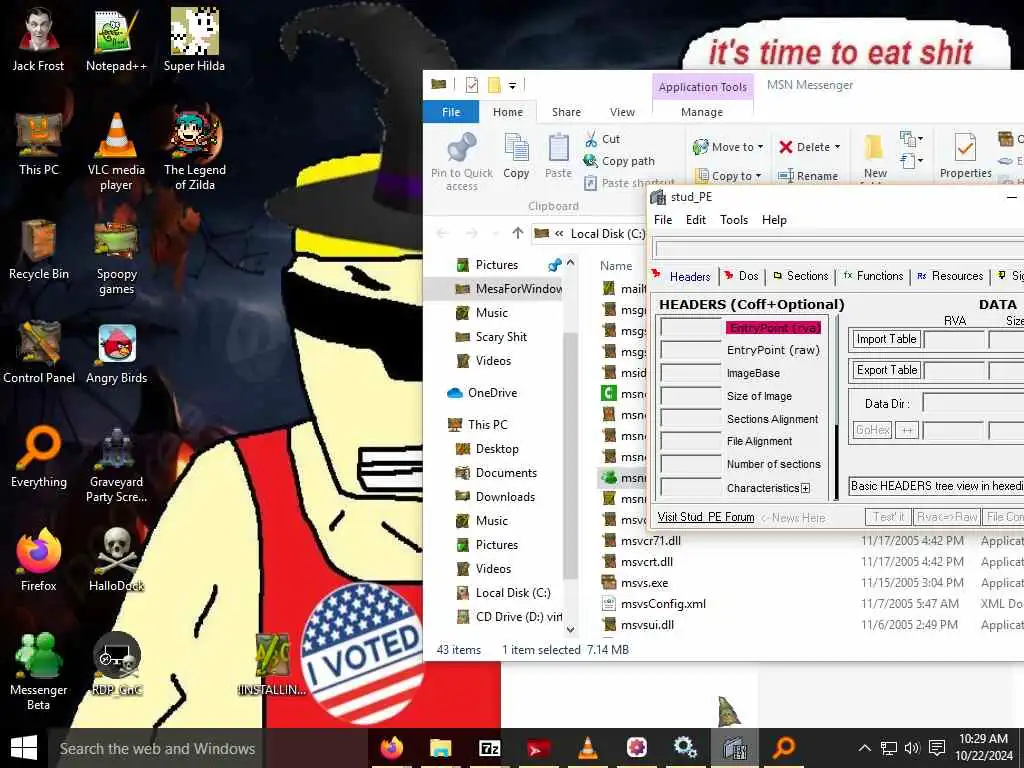This screenshot has height=768, width=1024.
Task: Open VLC media player desktop shortcut
Action: point(116,150)
